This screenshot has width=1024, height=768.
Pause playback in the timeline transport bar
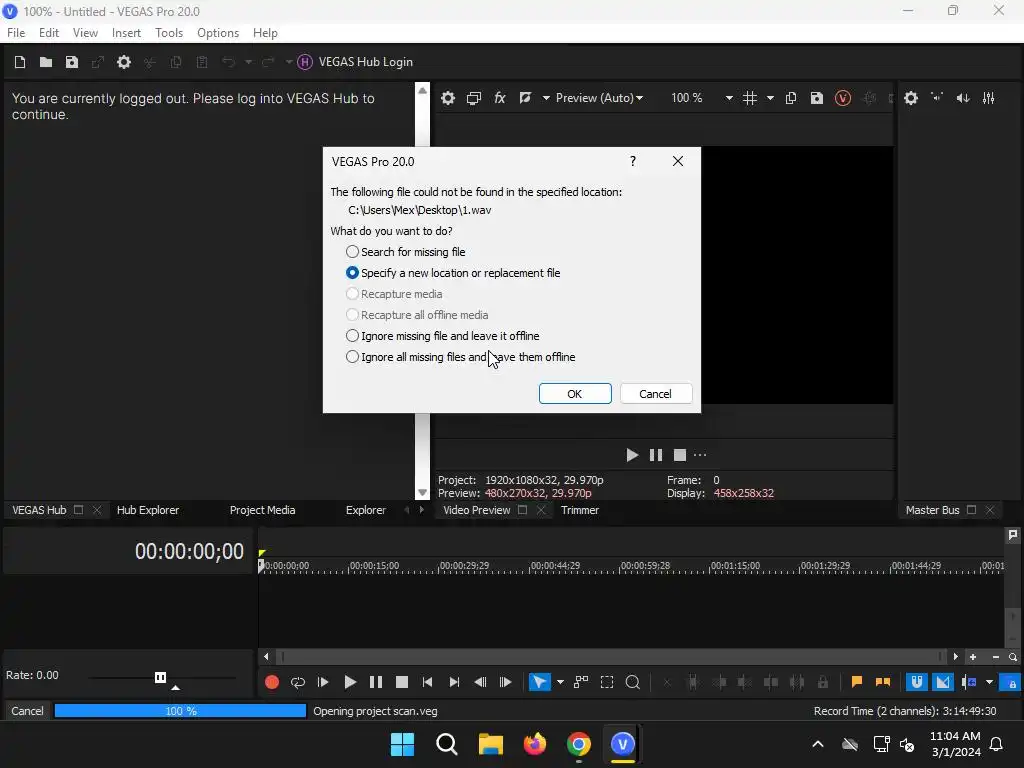376,682
